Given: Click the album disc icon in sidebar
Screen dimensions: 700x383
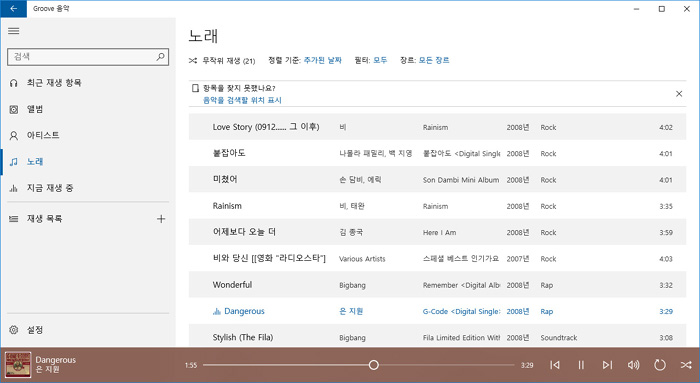Looking at the screenshot, I should pos(14,109).
